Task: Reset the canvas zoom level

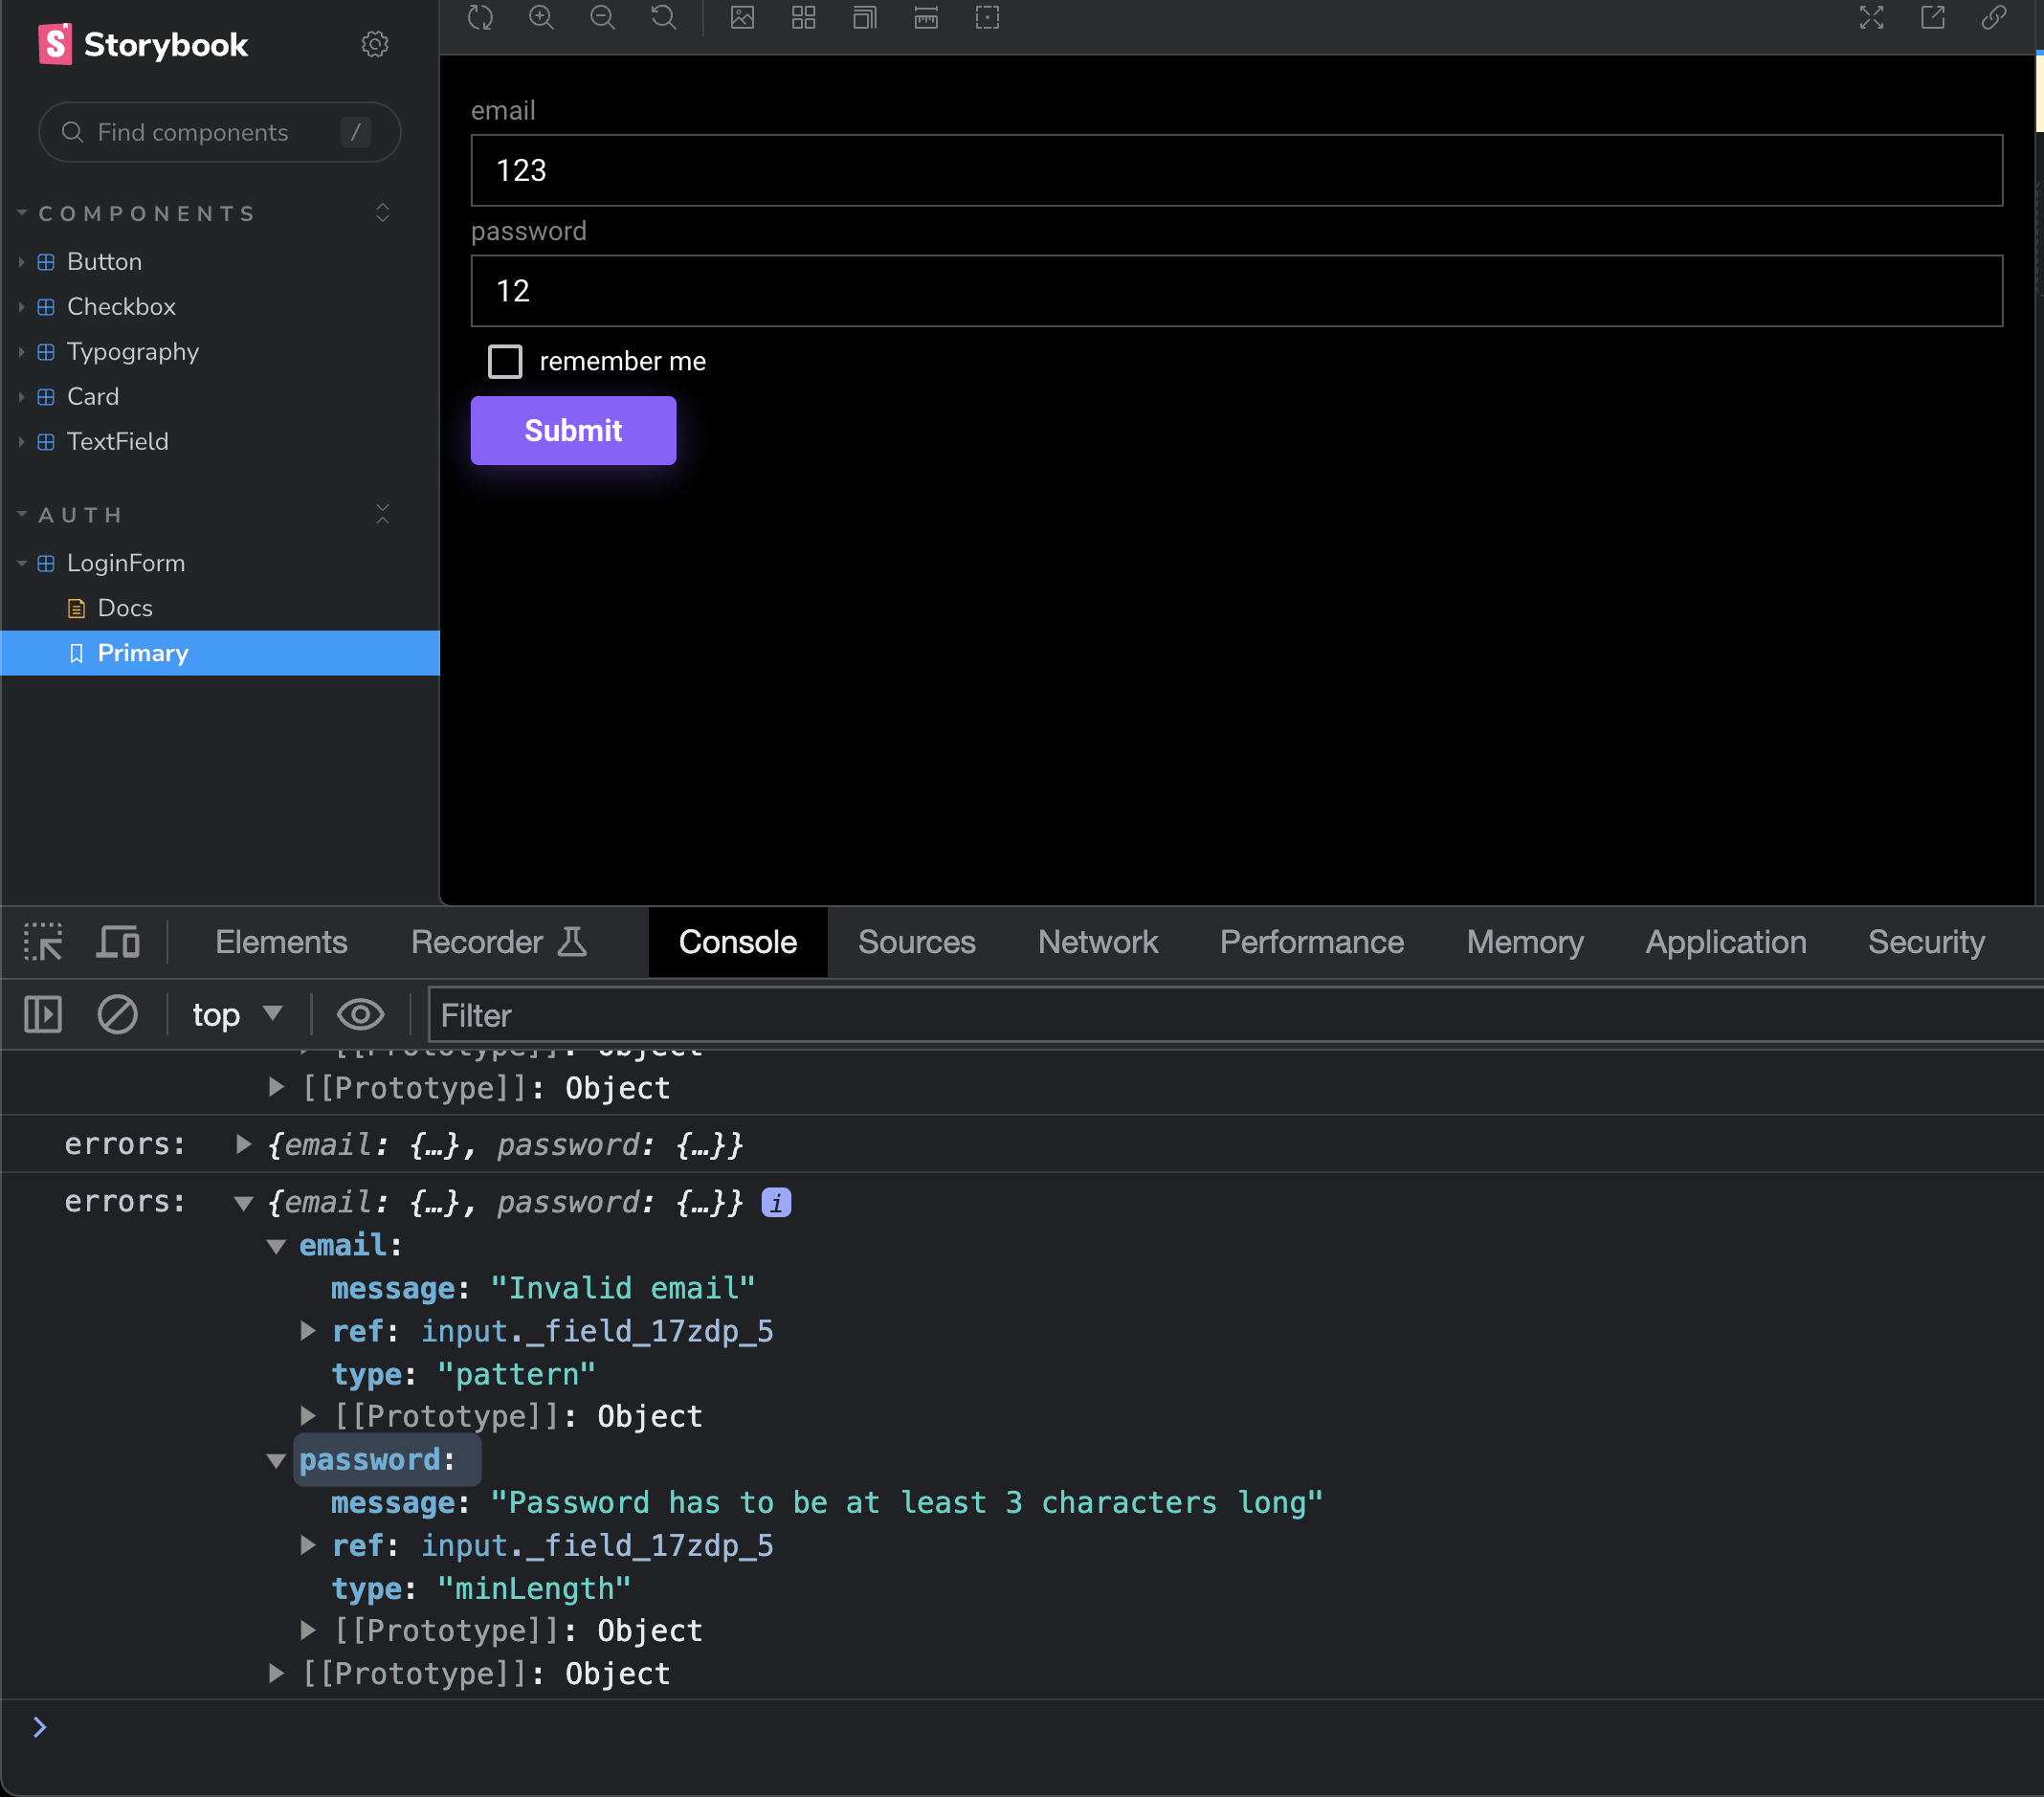Action: pyautogui.click(x=663, y=18)
